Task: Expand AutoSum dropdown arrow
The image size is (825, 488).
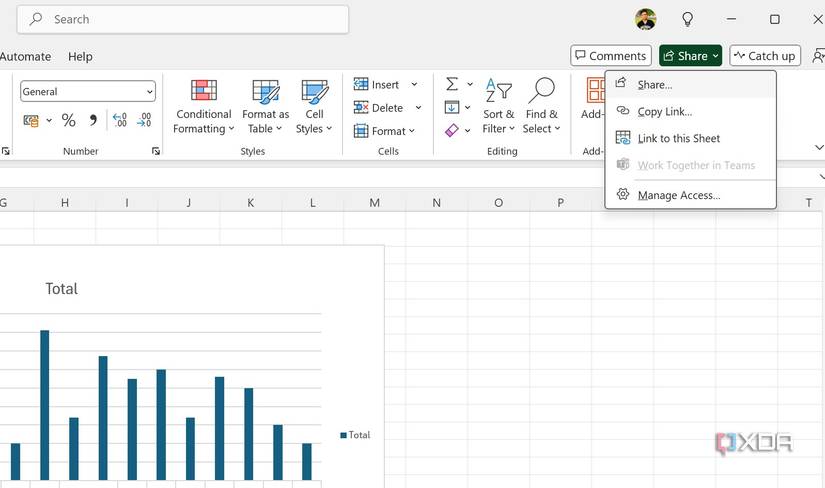Action: coord(470,84)
